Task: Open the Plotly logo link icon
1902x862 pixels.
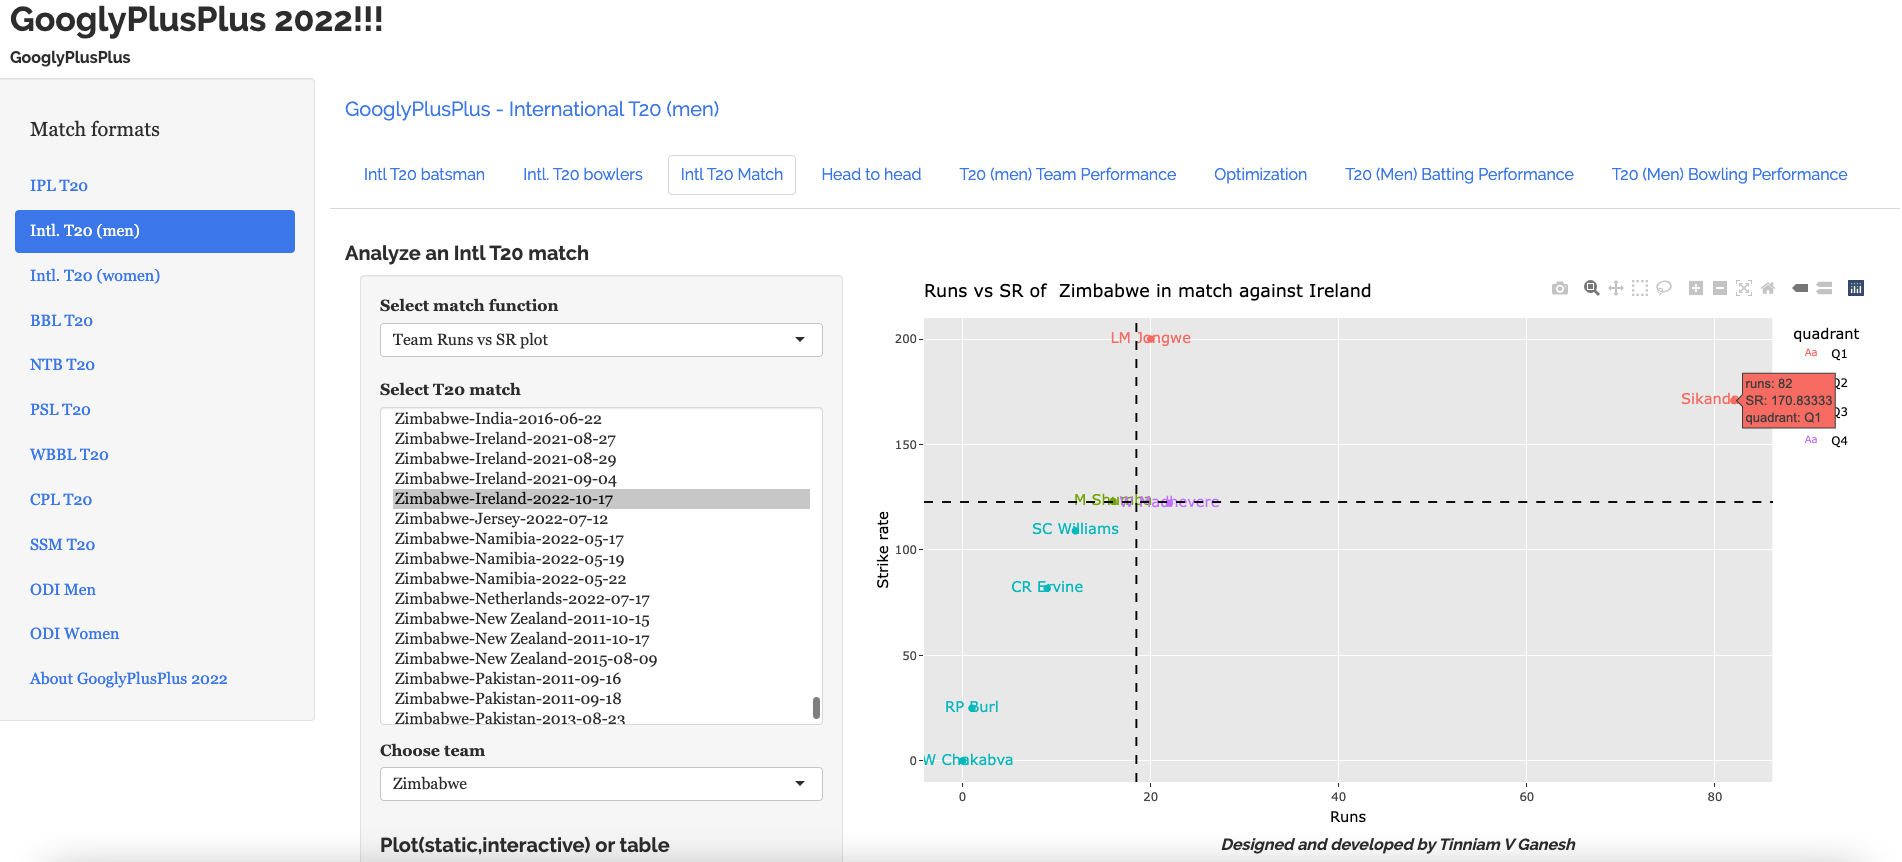Action: pos(1856,289)
